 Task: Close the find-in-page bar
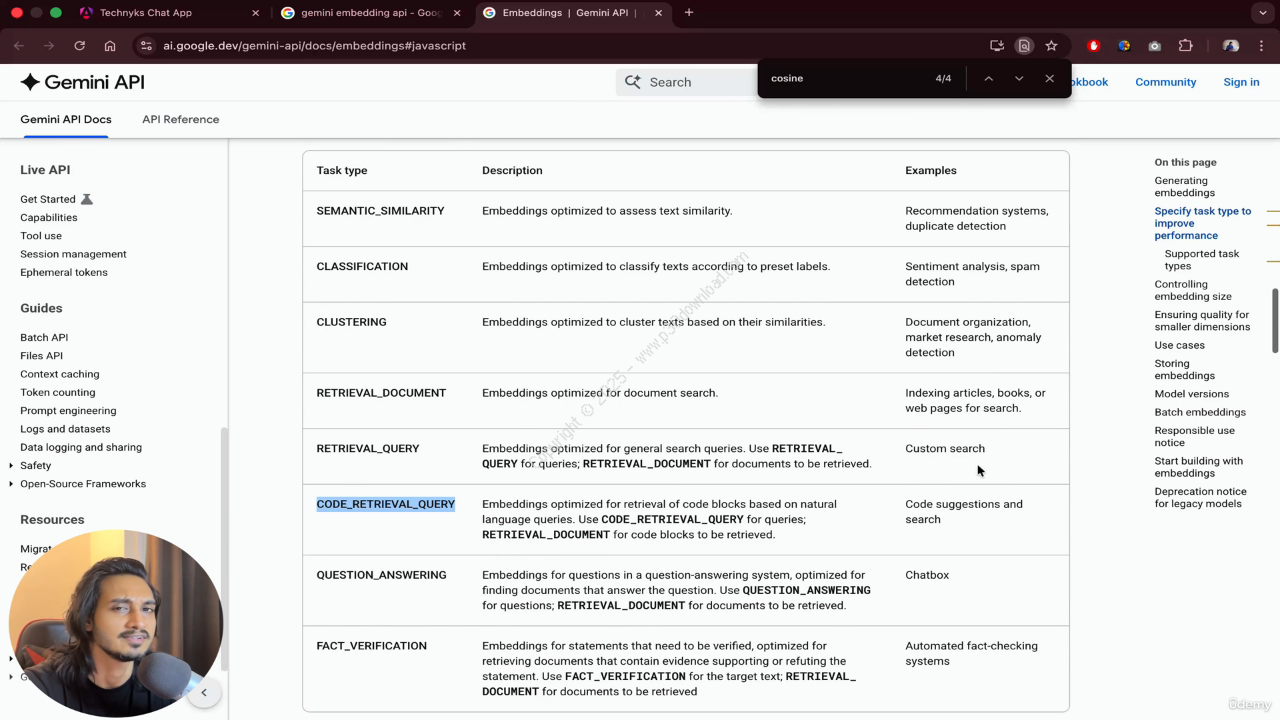click(x=1049, y=78)
